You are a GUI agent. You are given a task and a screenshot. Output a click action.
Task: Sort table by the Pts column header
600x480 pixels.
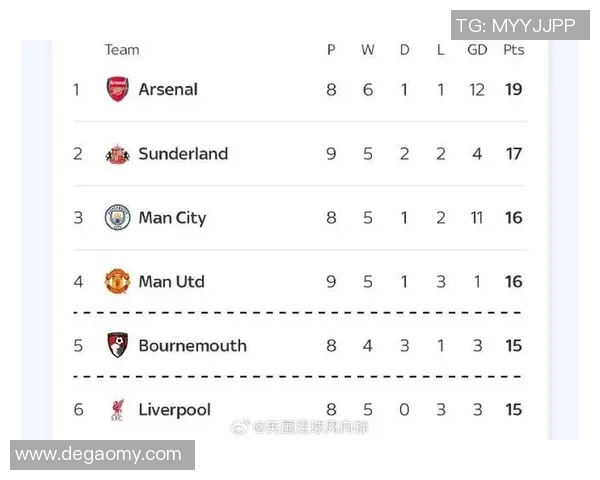click(x=514, y=49)
